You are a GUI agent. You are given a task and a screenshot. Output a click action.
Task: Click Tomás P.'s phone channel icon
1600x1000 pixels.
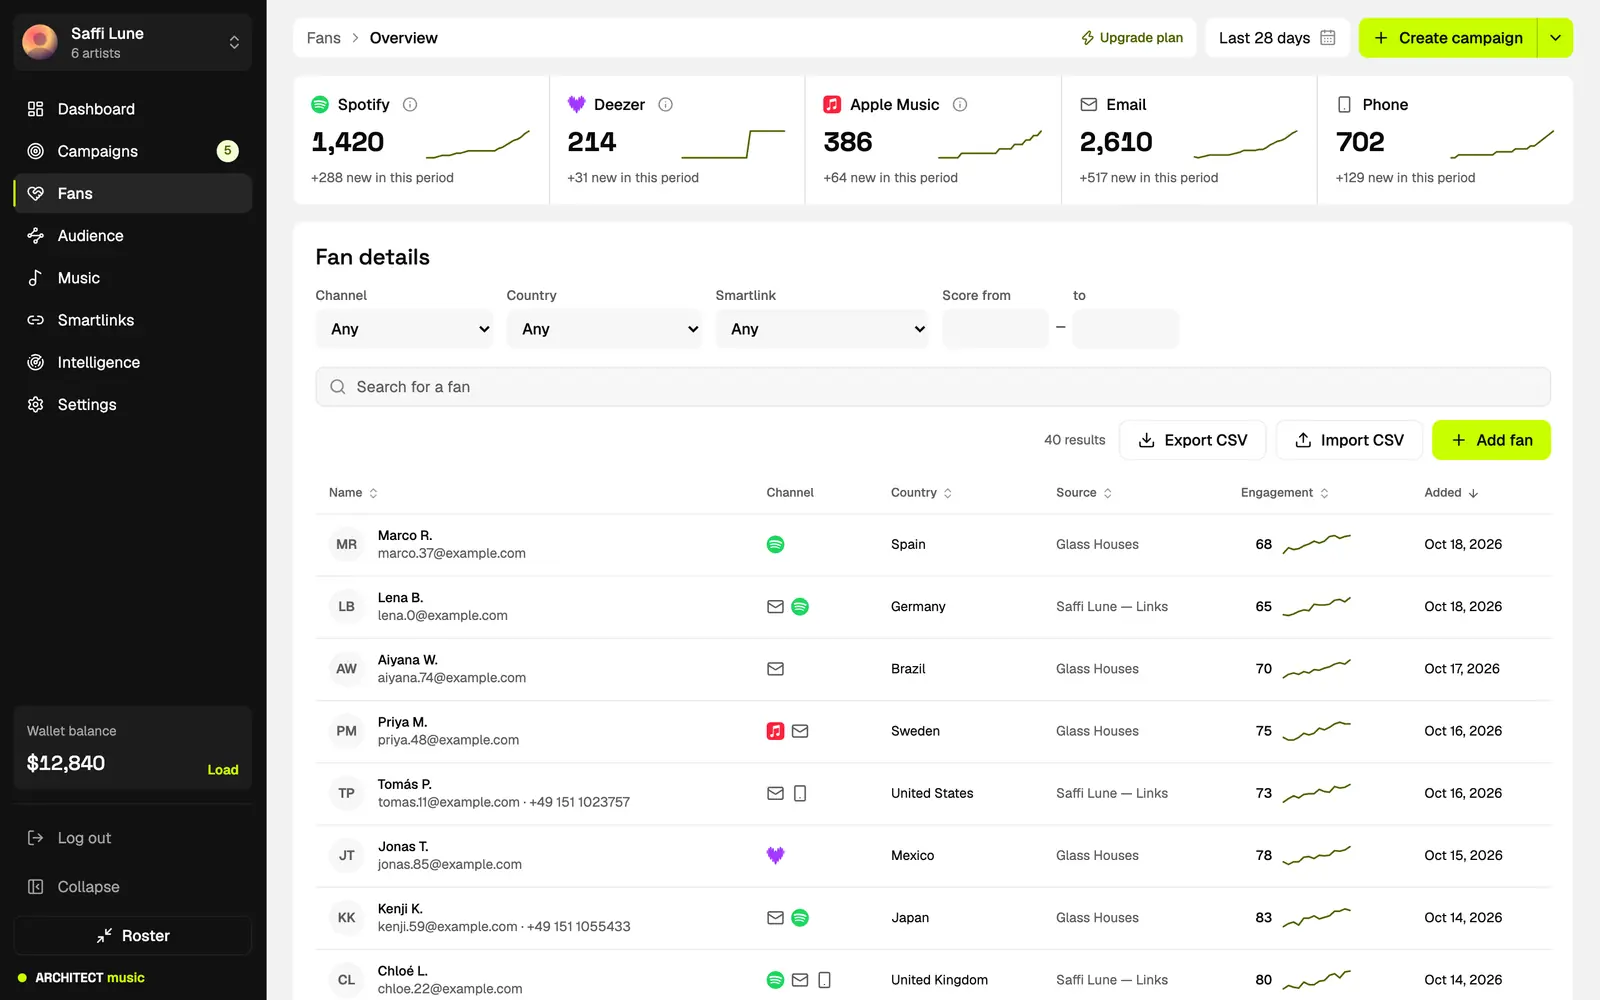click(800, 793)
